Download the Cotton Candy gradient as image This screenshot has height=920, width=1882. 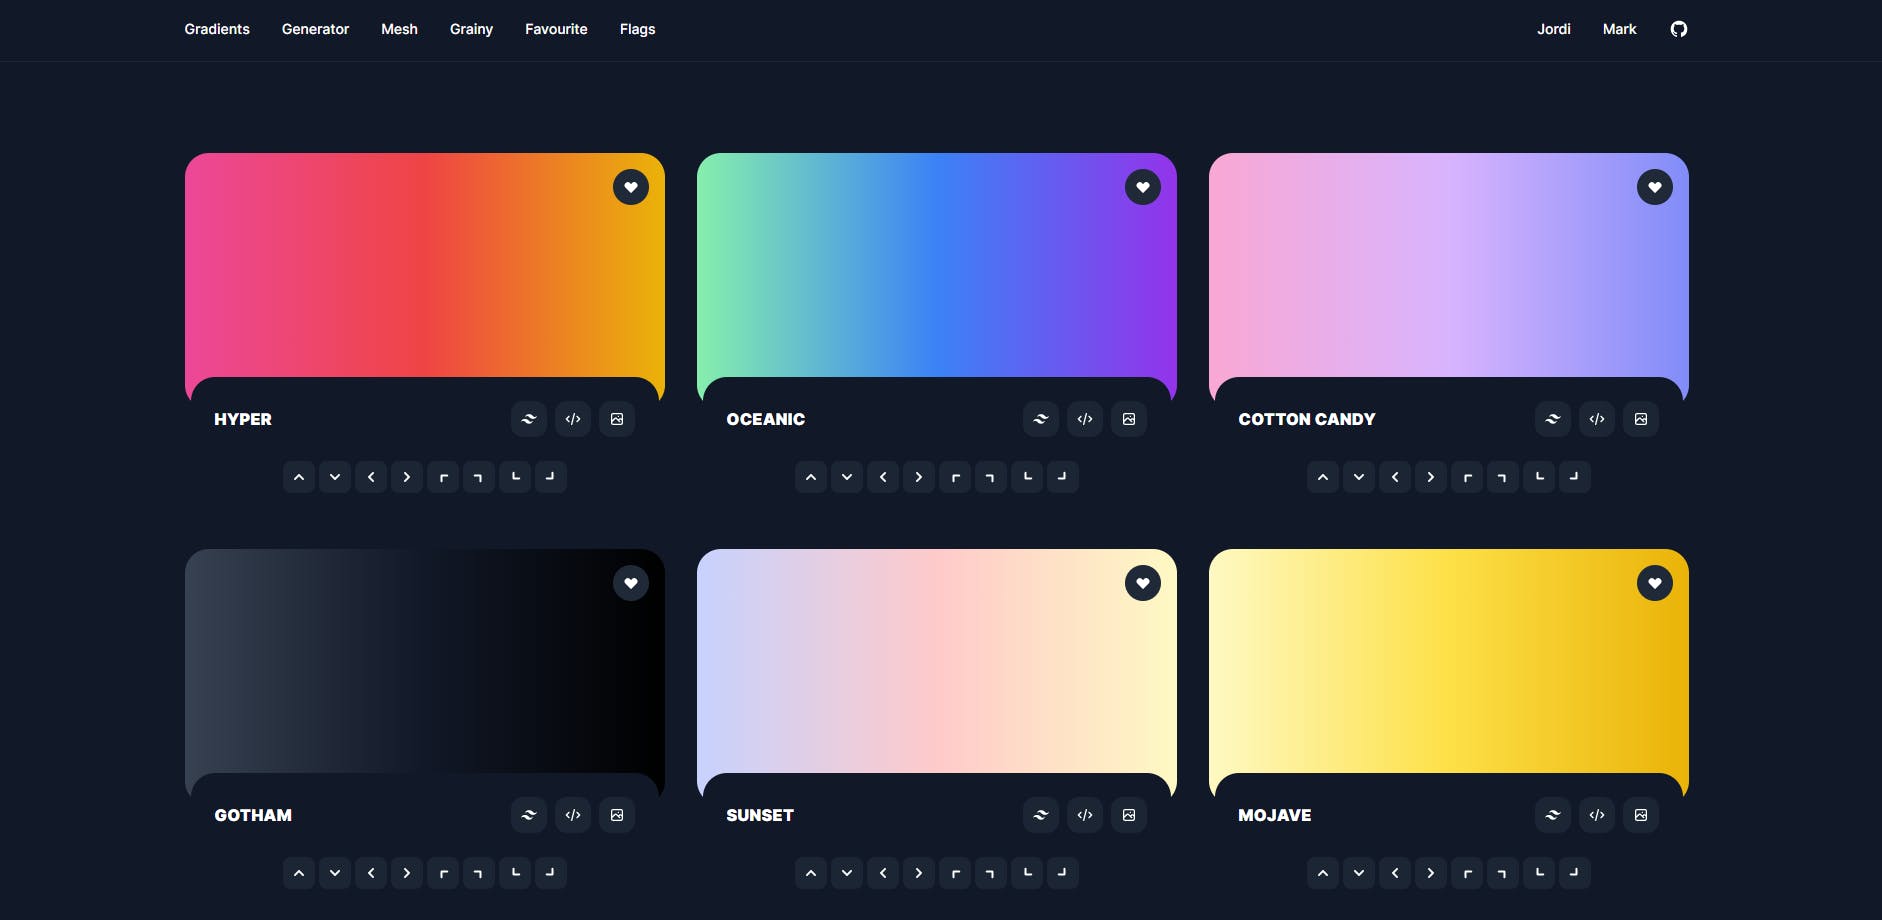point(1640,419)
